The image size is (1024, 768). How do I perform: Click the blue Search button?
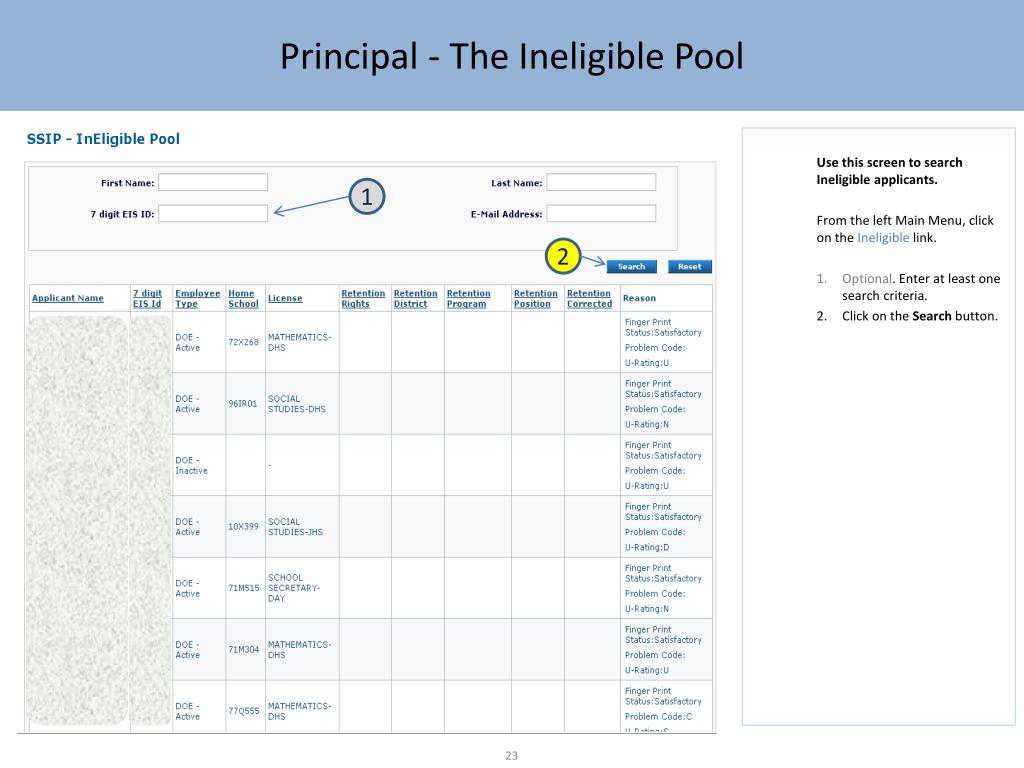pos(631,266)
